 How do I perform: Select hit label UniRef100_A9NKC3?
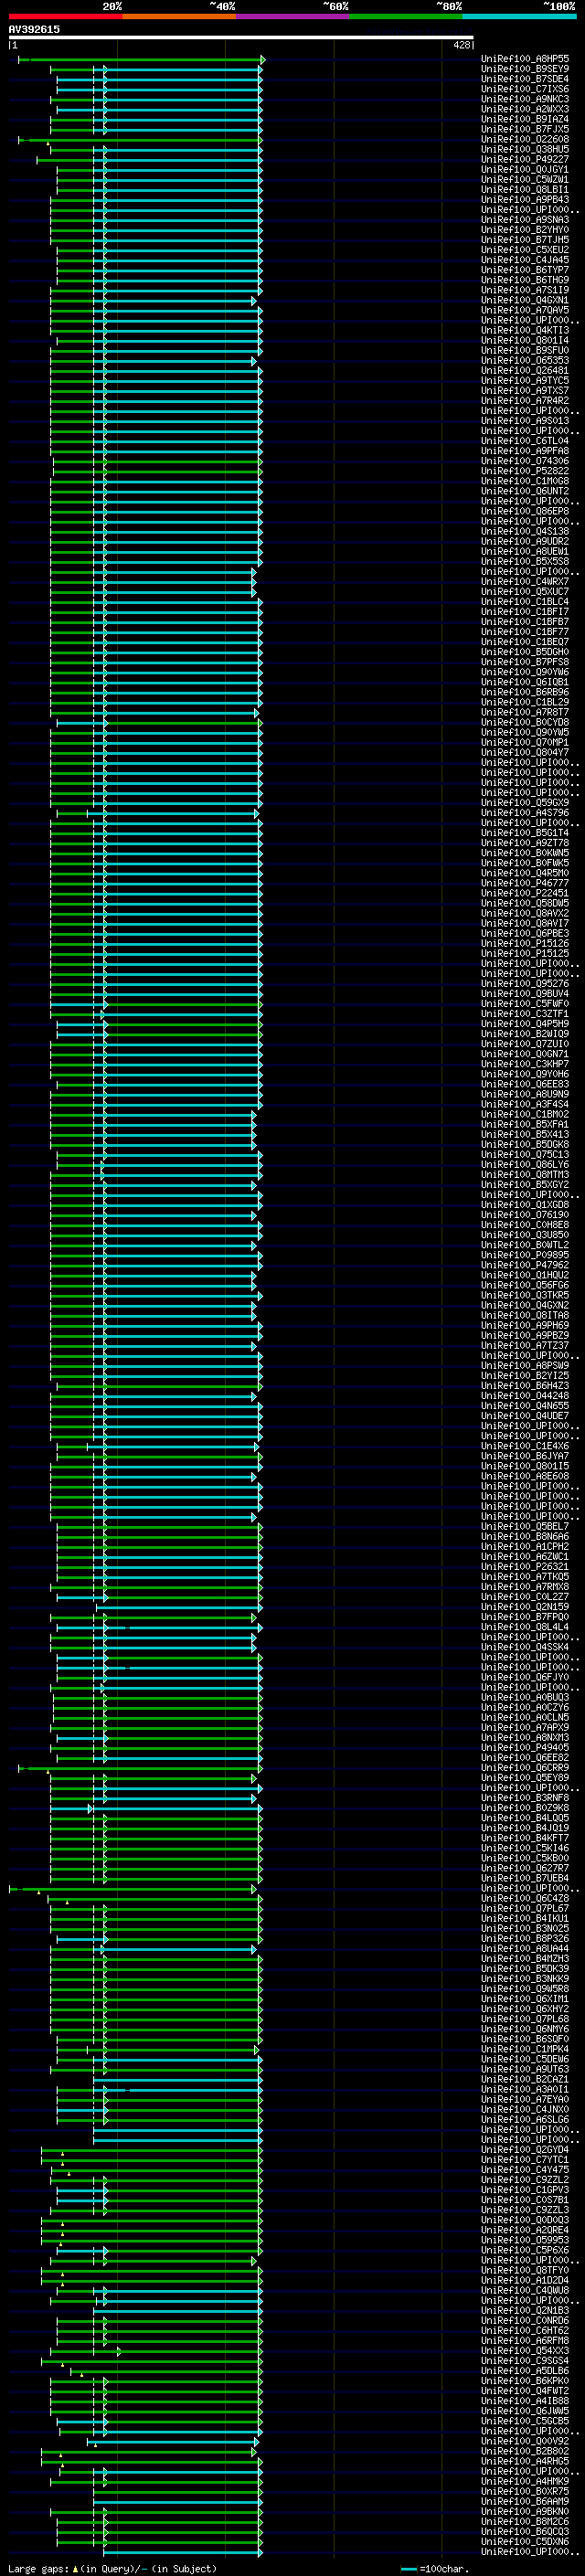(x=525, y=99)
